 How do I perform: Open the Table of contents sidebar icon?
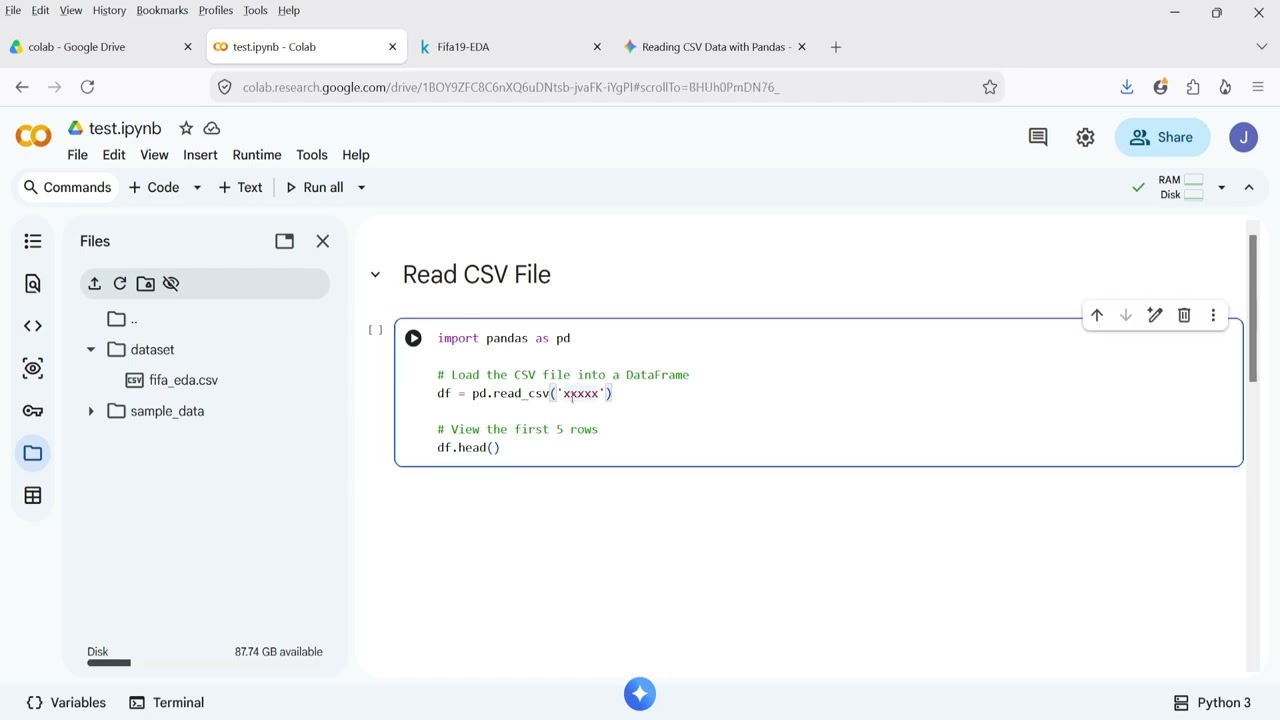point(33,241)
